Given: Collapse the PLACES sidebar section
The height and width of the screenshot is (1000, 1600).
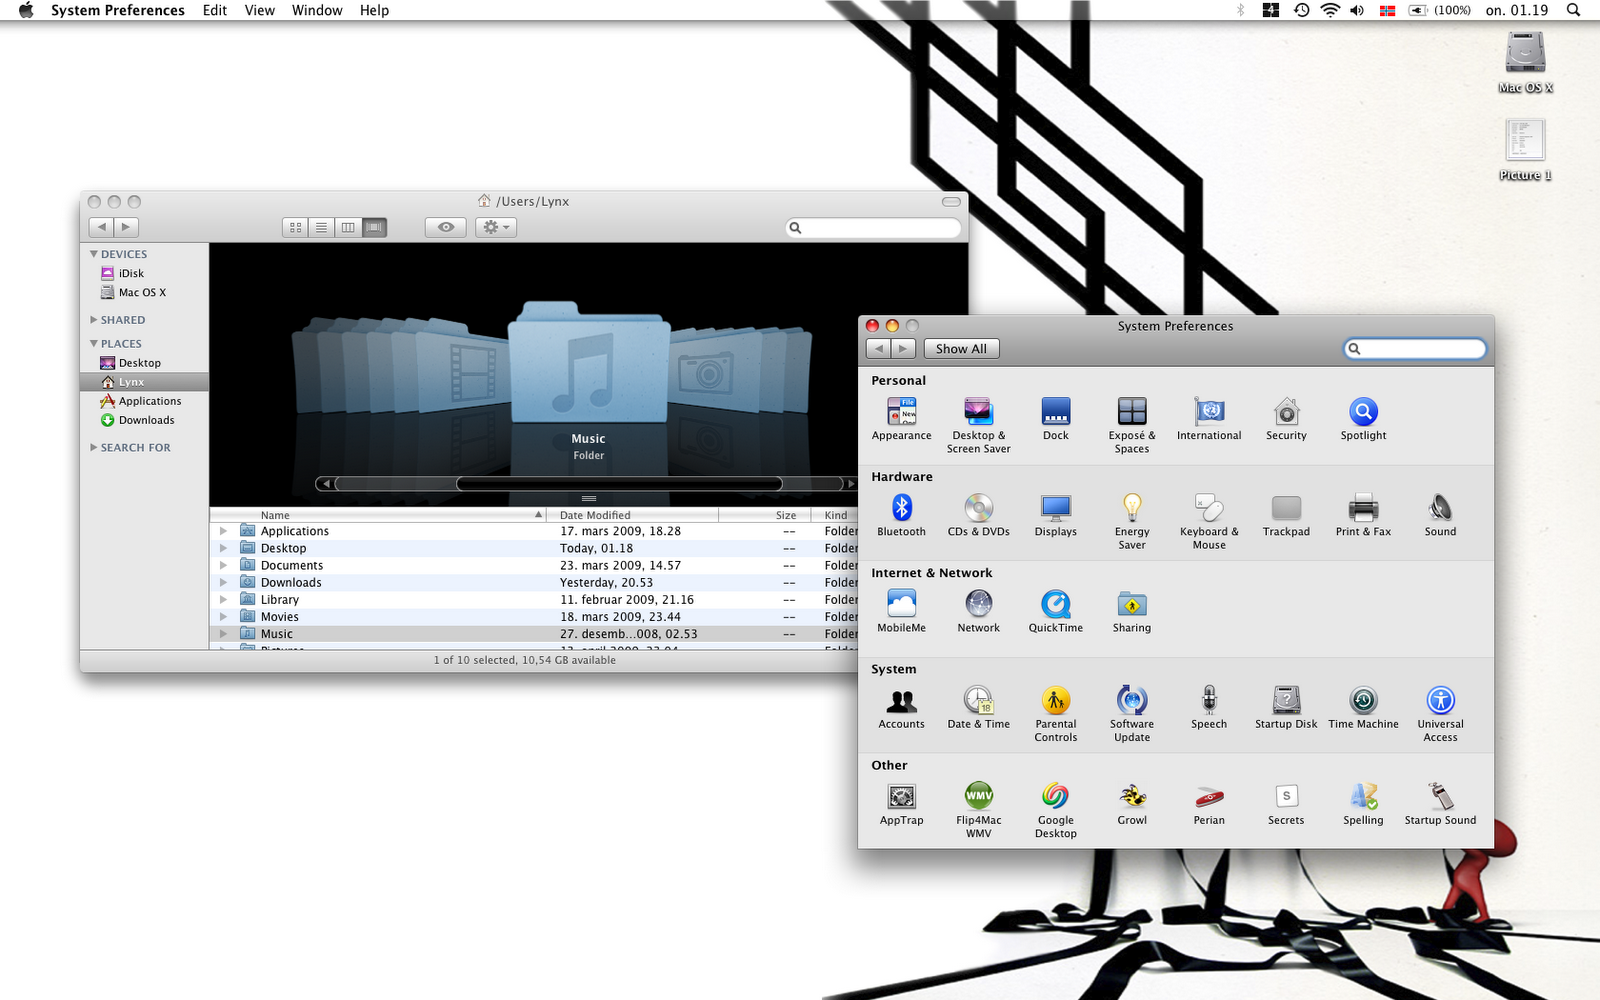Looking at the screenshot, I should click(x=94, y=343).
